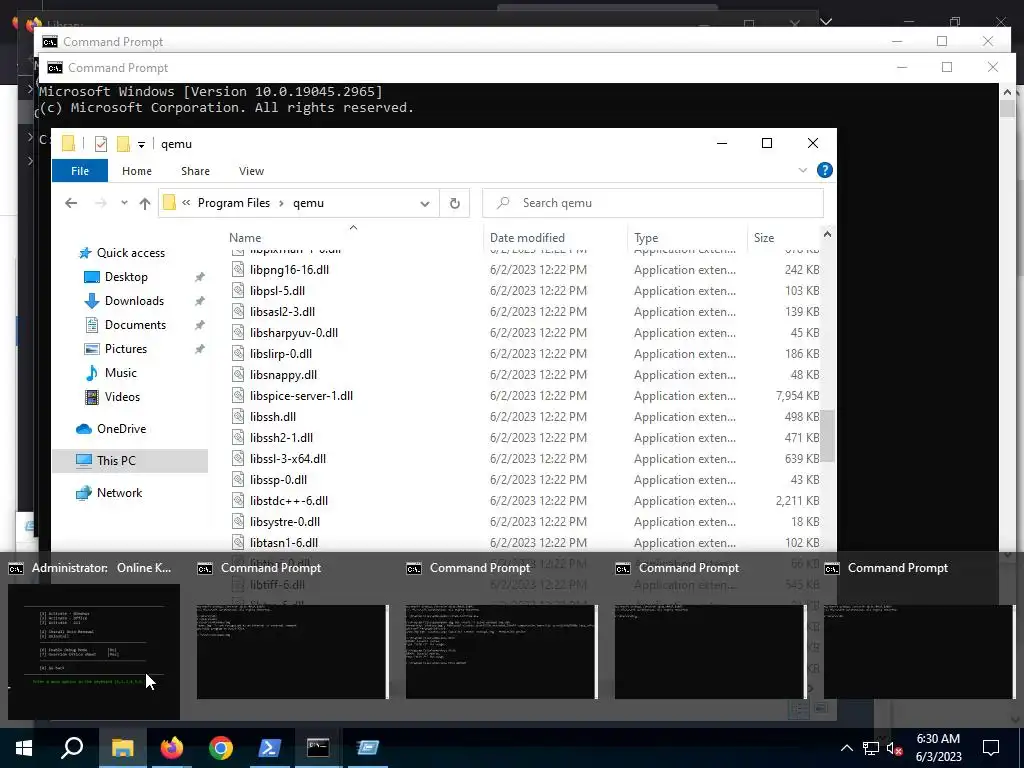
Task: Show hidden system tray icons
Action: (x=846, y=748)
